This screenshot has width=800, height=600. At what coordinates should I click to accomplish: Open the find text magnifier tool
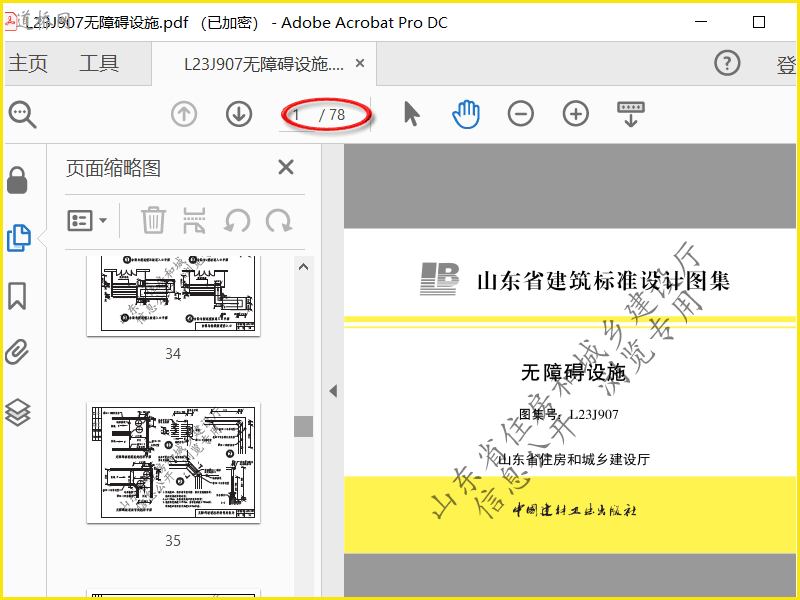[22, 114]
